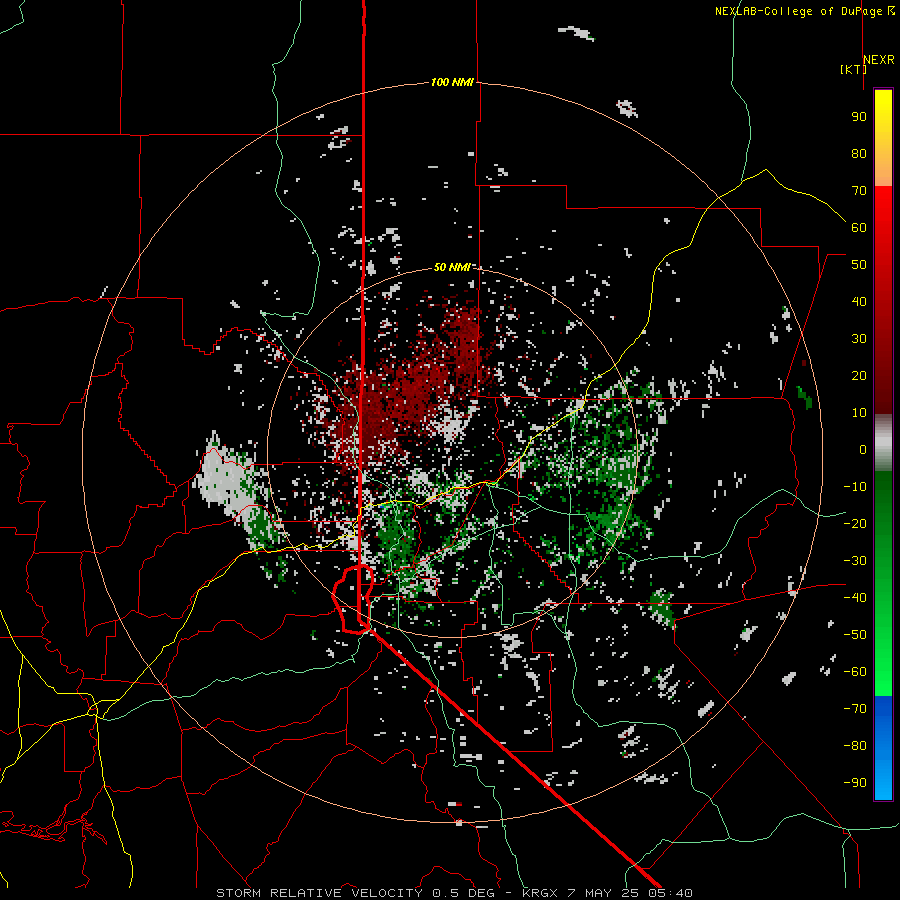Click the 50 value on the color scale
Image resolution: width=900 pixels, height=900 pixels.
859,265
